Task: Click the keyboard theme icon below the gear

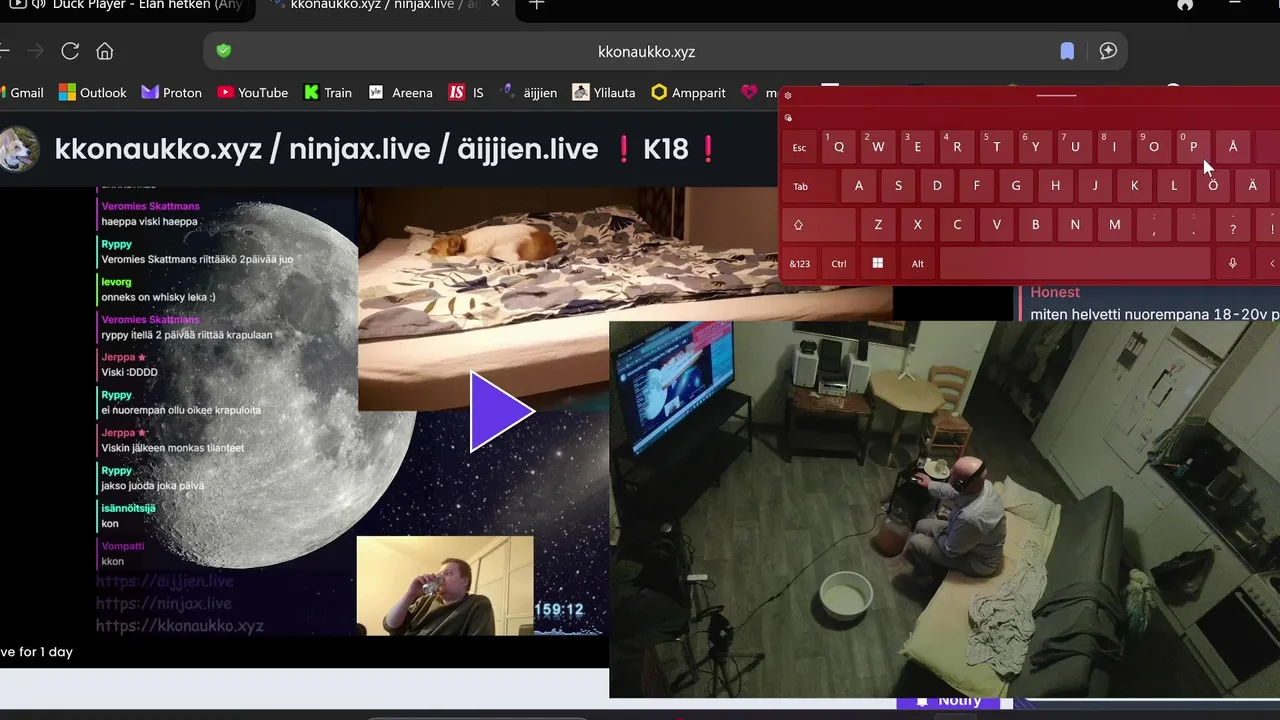Action: (788, 118)
